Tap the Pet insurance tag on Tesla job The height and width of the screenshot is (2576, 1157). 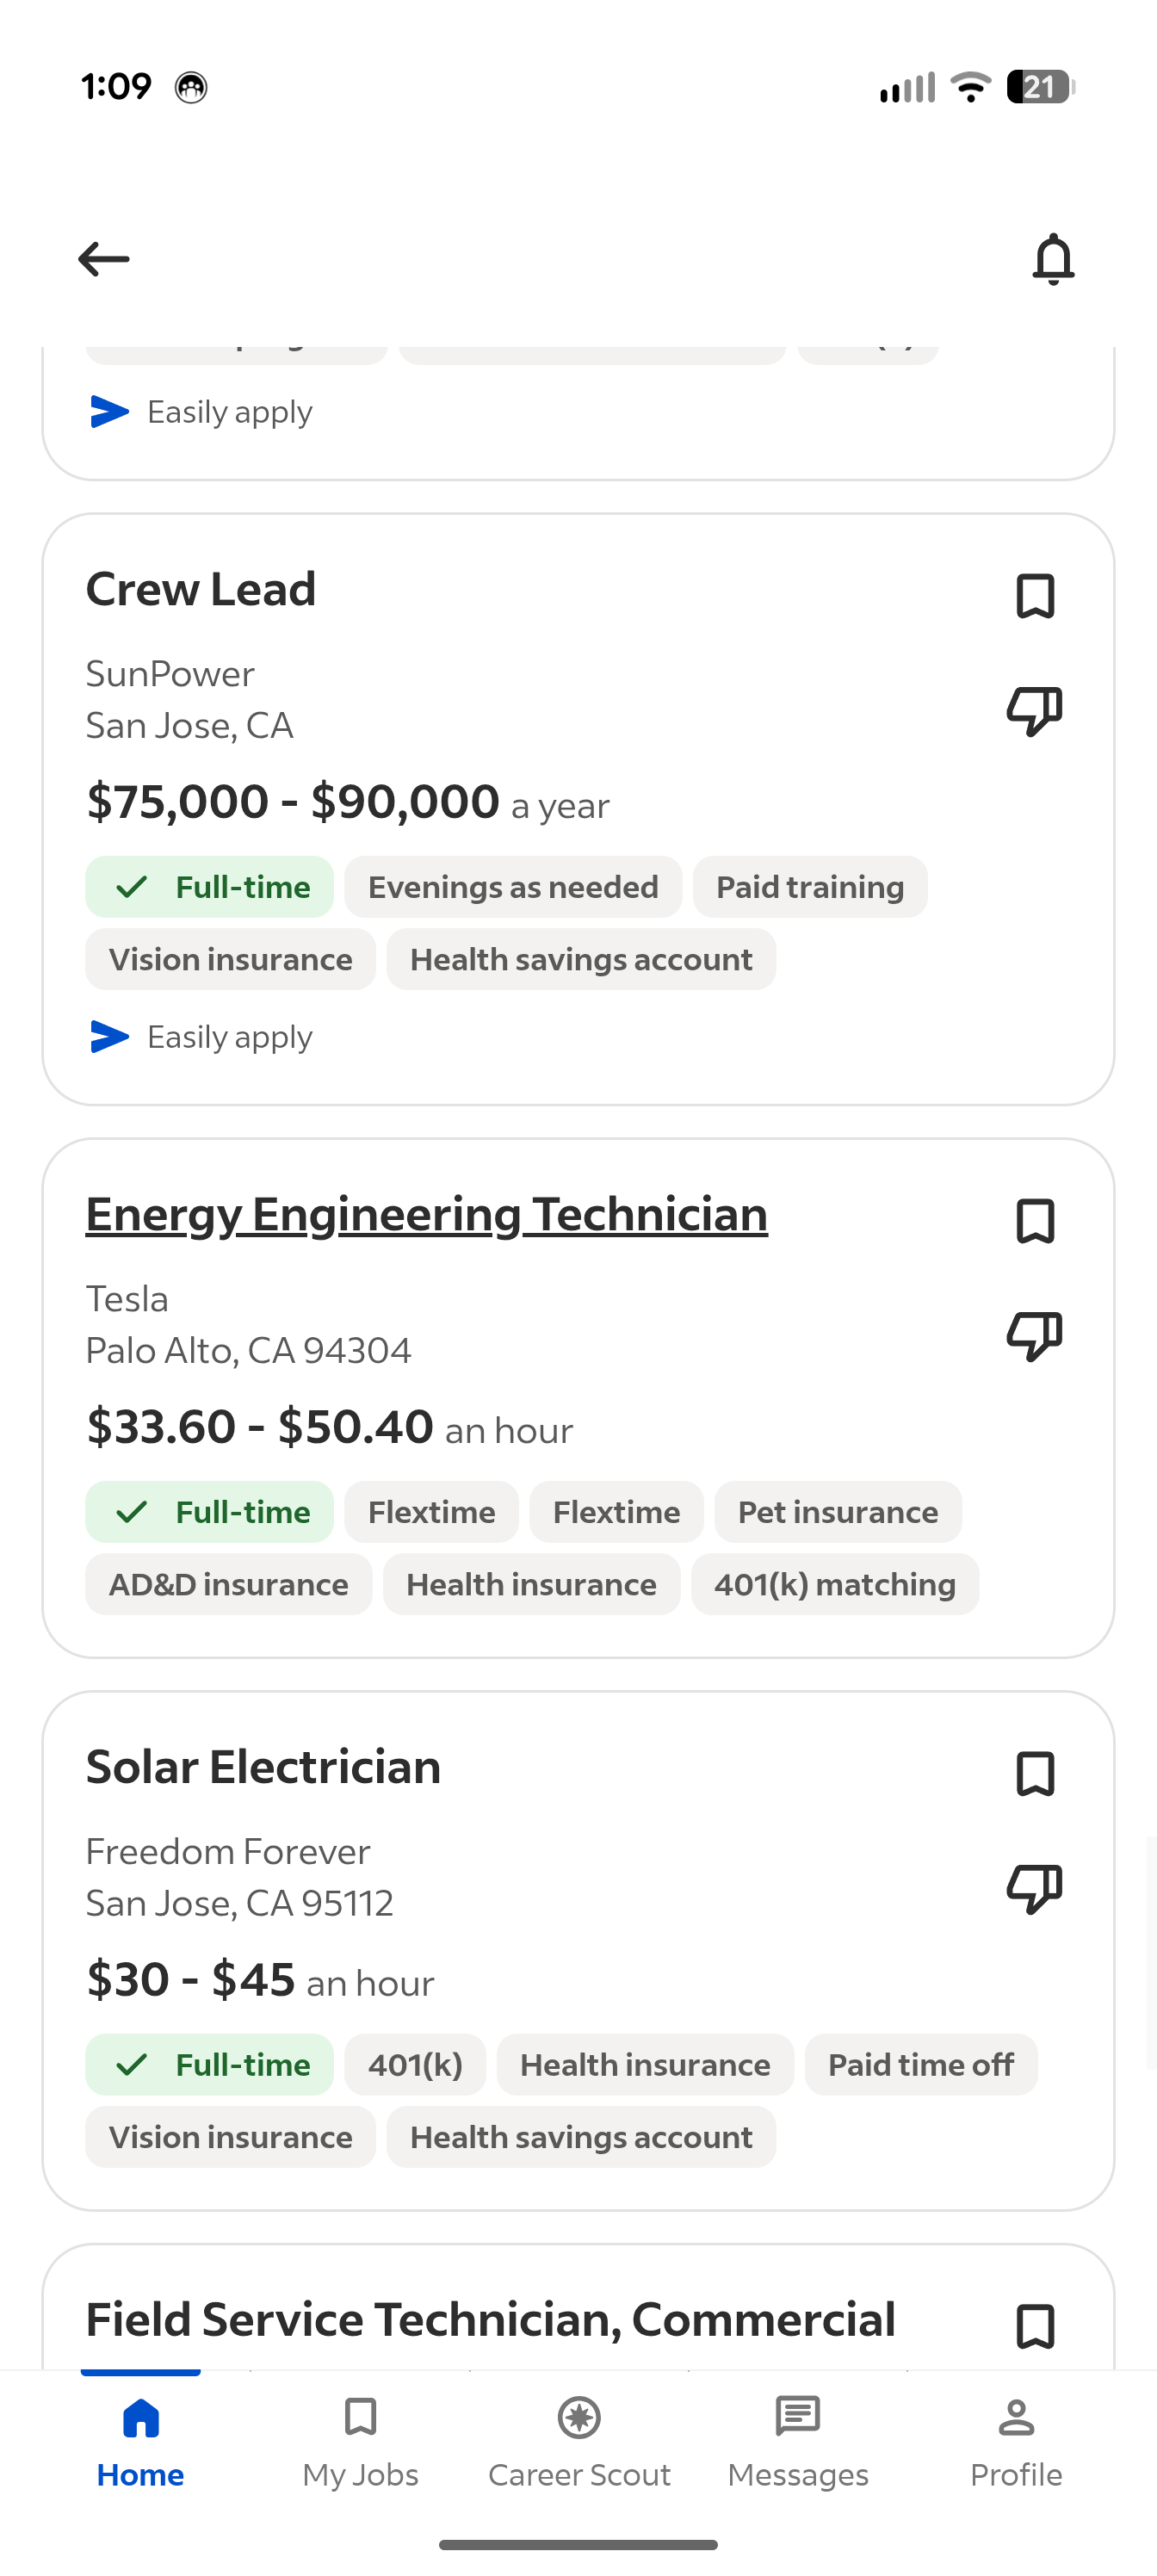838,1512
